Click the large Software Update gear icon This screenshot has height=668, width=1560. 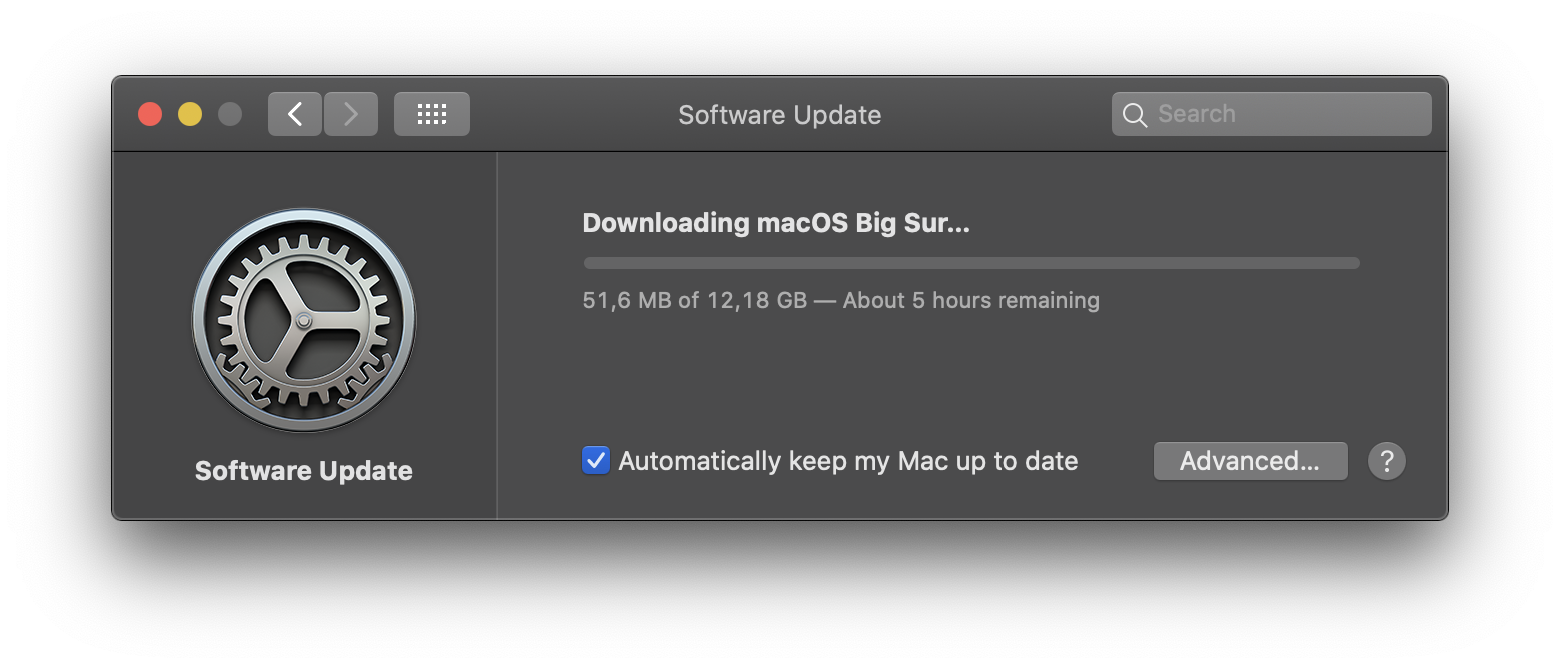(304, 320)
